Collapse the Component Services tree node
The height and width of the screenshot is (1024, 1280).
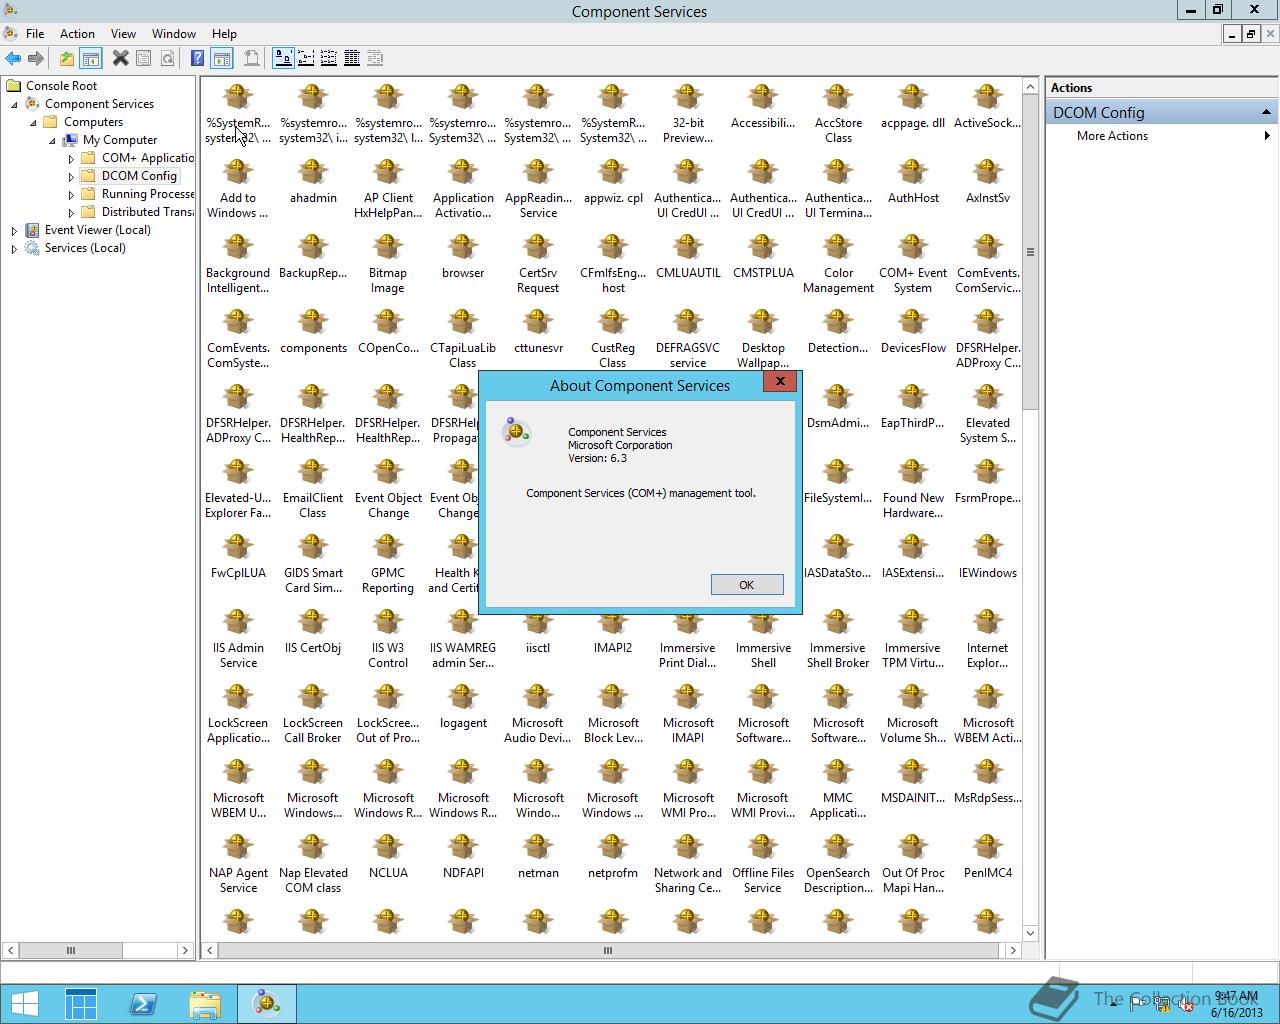(x=14, y=104)
